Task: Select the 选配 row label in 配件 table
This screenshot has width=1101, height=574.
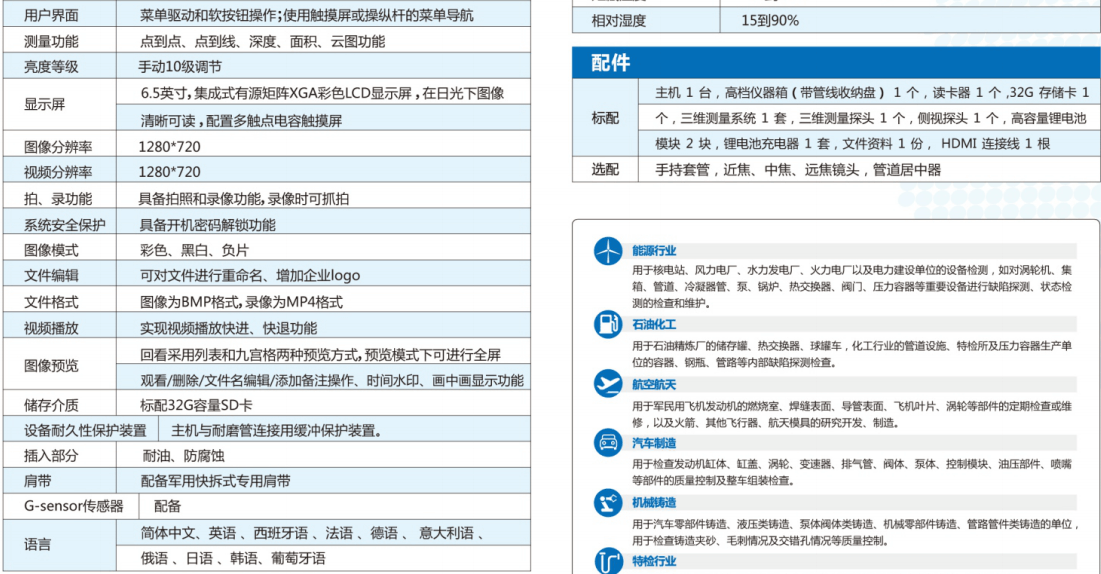Action: (x=605, y=170)
